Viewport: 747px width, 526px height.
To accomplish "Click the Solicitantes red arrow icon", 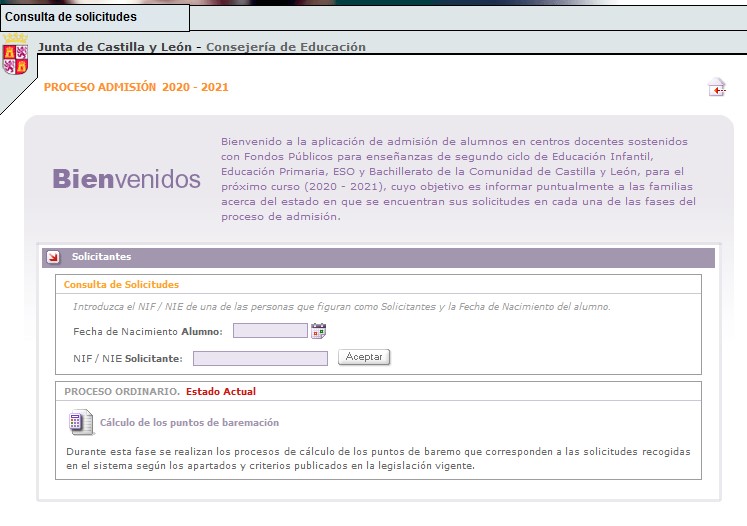I will click(x=53, y=257).
